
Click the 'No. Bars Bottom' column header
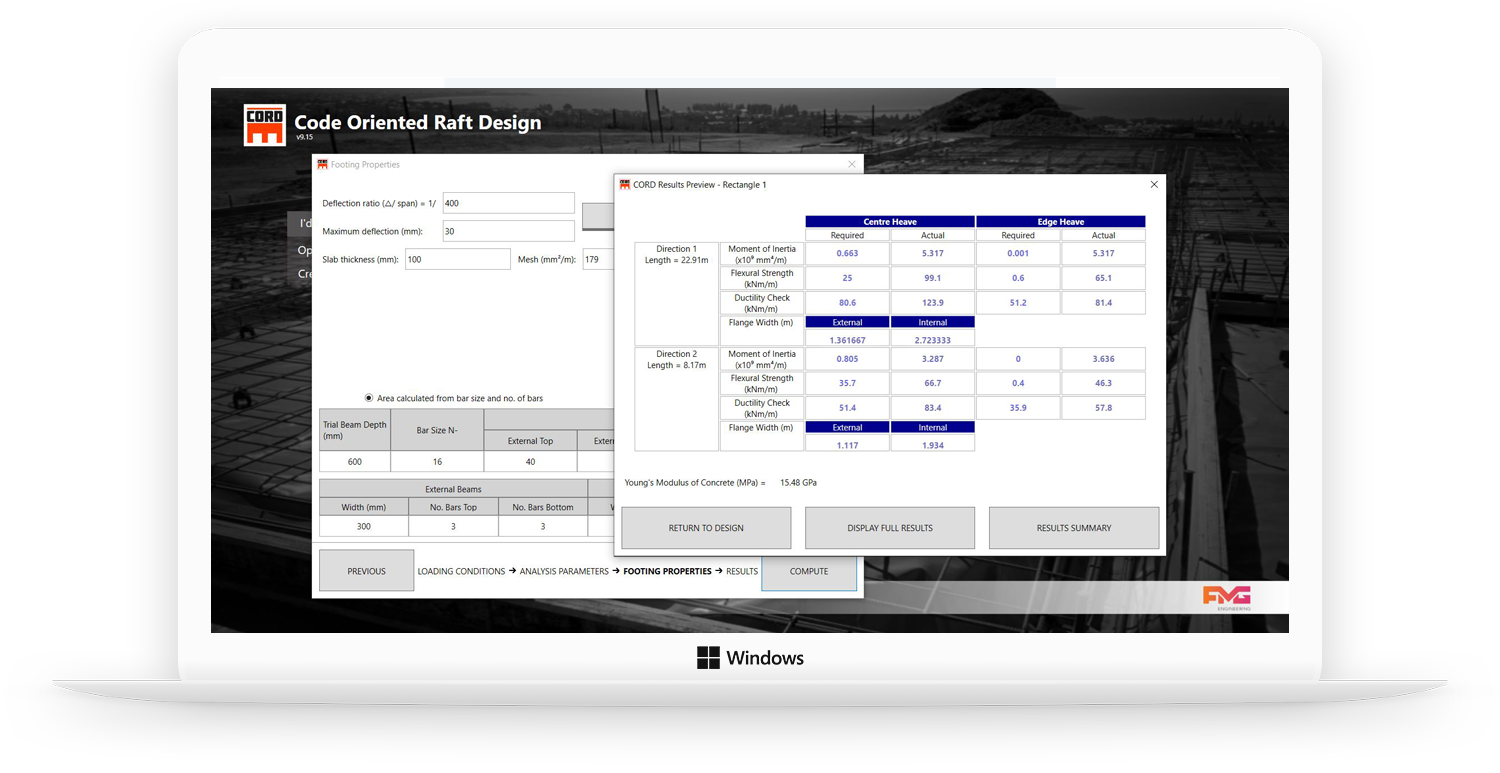click(x=543, y=507)
